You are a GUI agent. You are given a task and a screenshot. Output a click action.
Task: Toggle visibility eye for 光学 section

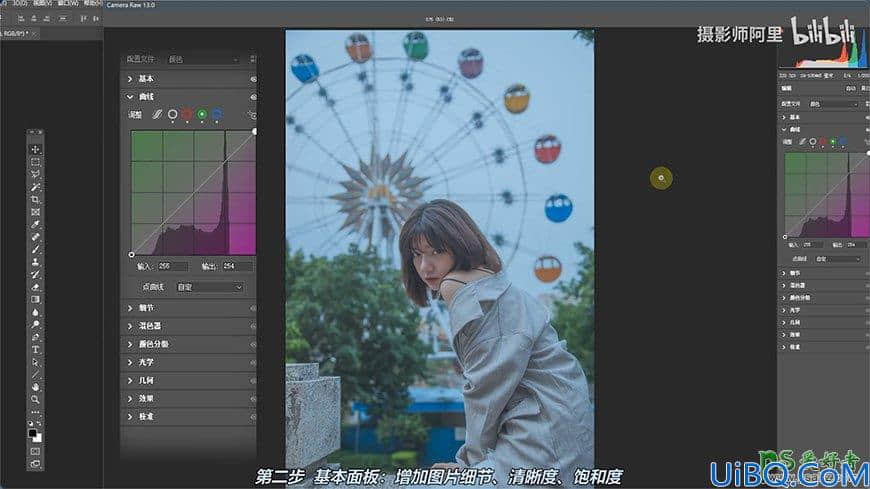click(x=254, y=362)
